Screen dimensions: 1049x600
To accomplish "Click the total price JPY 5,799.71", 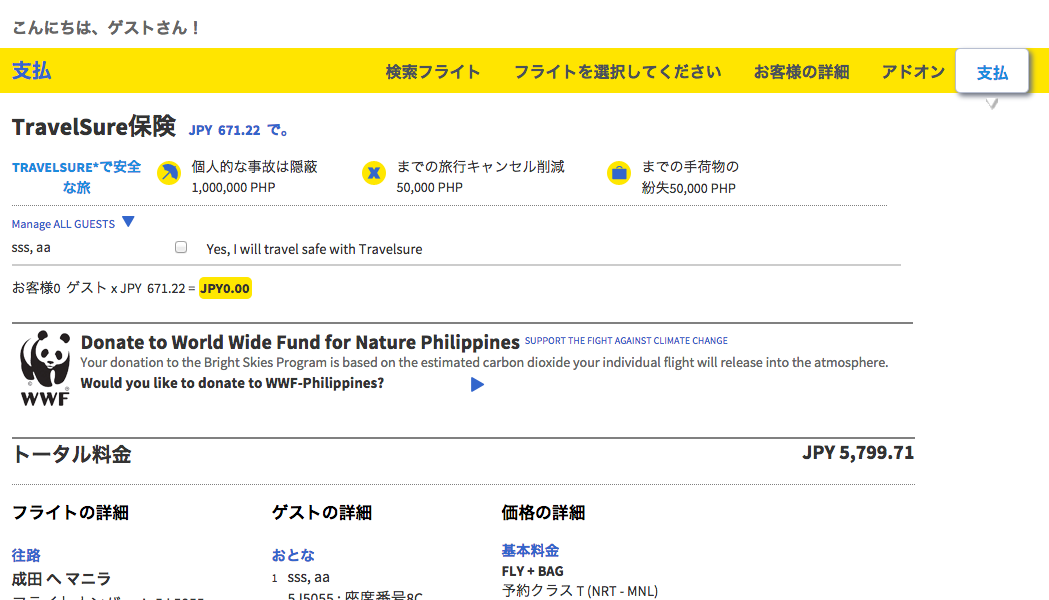I will click(858, 453).
